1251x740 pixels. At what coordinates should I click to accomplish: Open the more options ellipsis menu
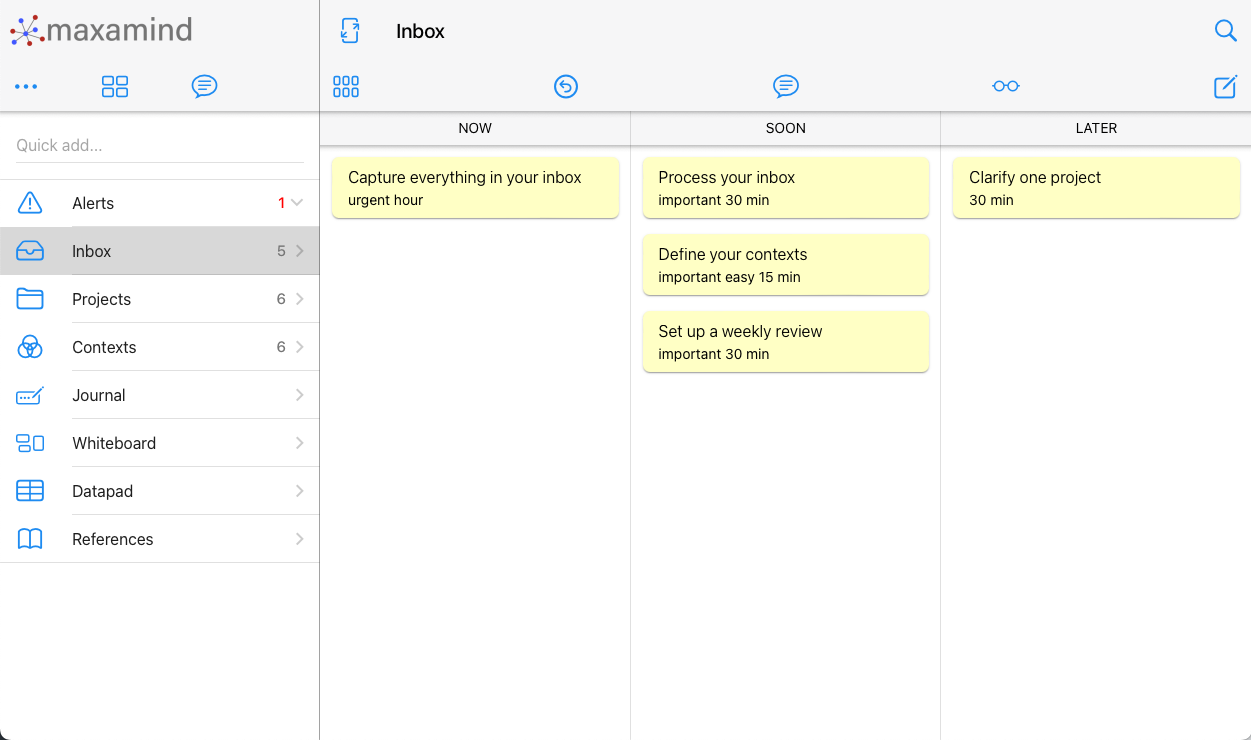pyautogui.click(x=26, y=87)
